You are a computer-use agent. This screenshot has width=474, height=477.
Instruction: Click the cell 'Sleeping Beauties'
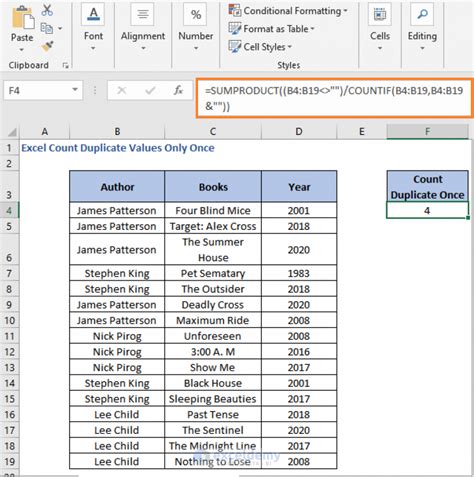(x=213, y=399)
